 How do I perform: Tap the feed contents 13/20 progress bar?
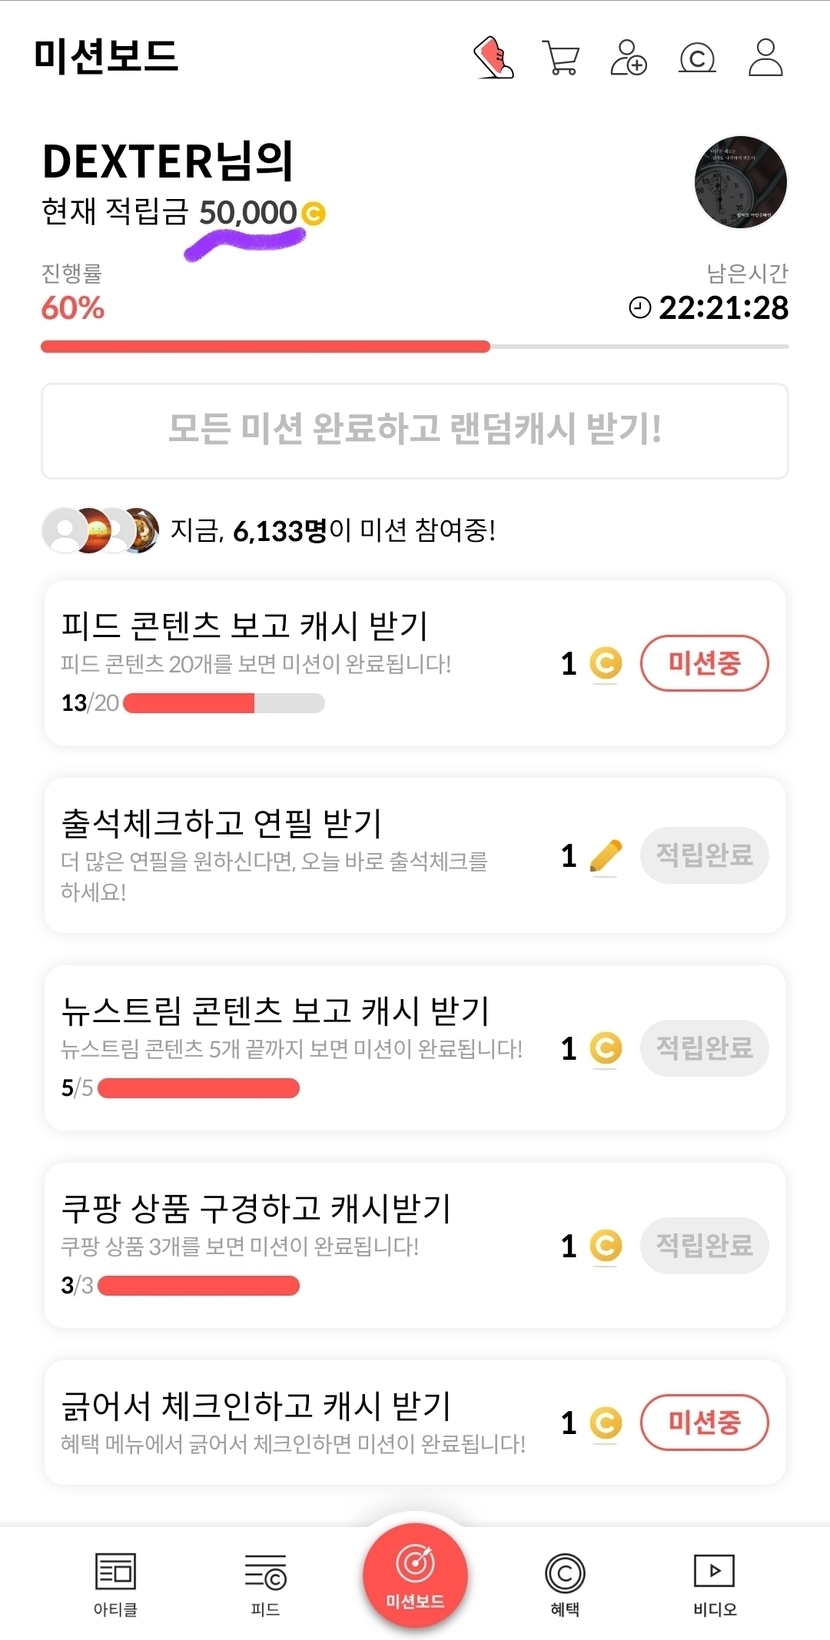click(223, 703)
